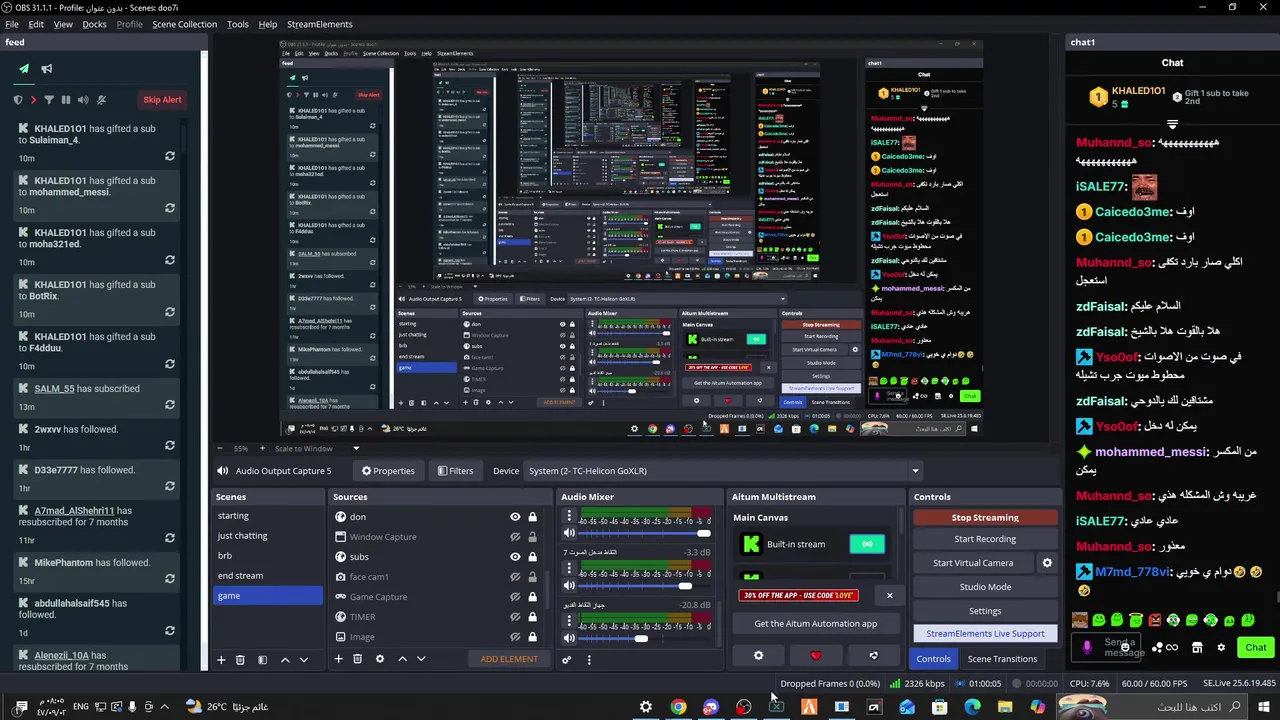Open options menu for first mixer channel
Image resolution: width=1280 pixels, height=720 pixels.
570,517
